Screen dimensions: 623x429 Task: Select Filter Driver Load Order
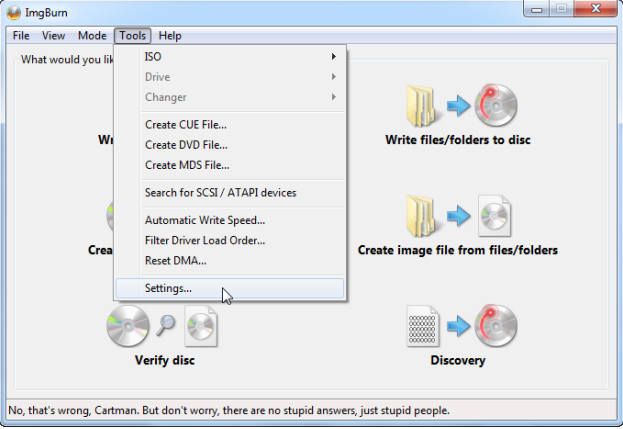(x=204, y=240)
